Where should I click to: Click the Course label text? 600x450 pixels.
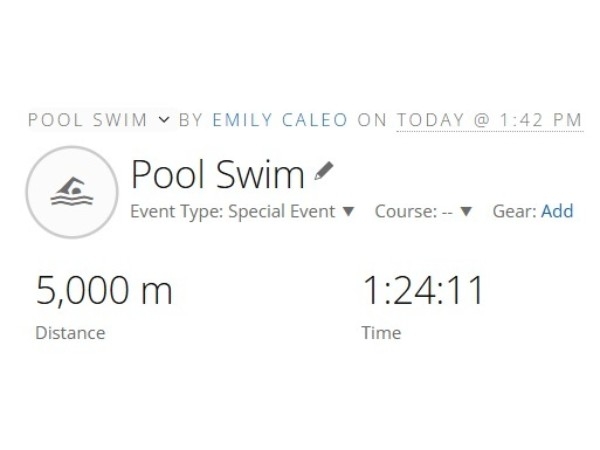pyautogui.click(x=403, y=212)
